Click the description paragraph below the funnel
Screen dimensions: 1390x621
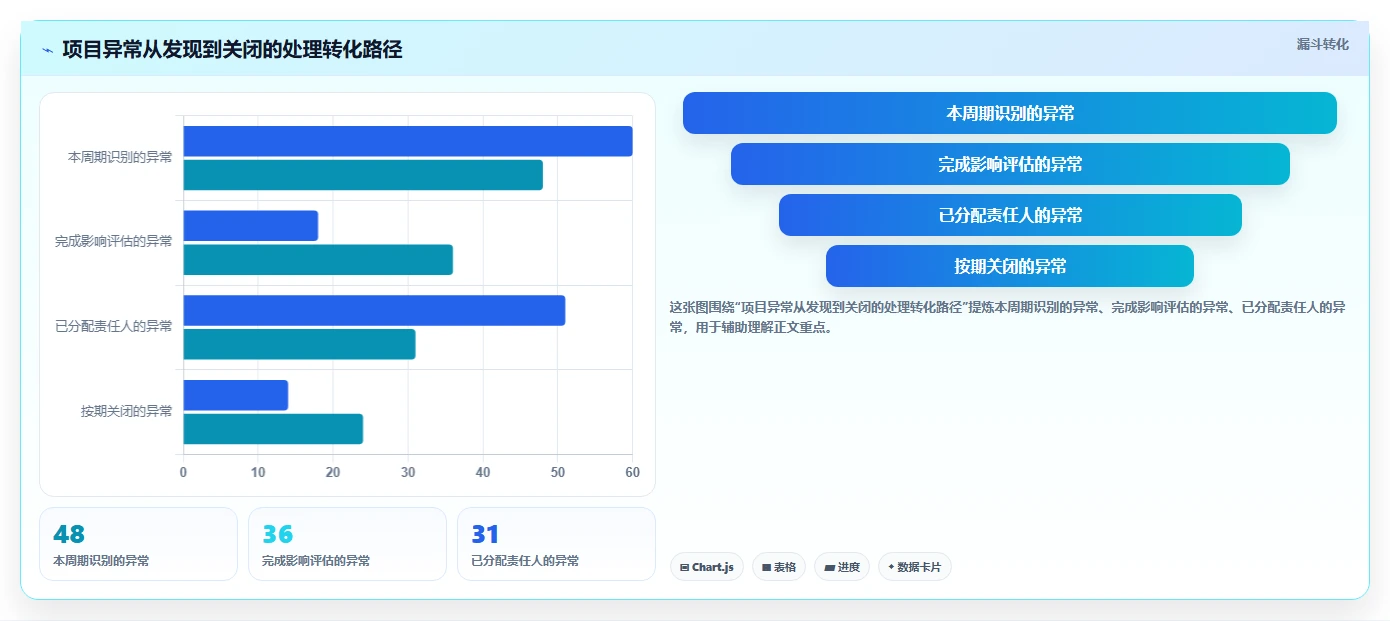[1008, 317]
